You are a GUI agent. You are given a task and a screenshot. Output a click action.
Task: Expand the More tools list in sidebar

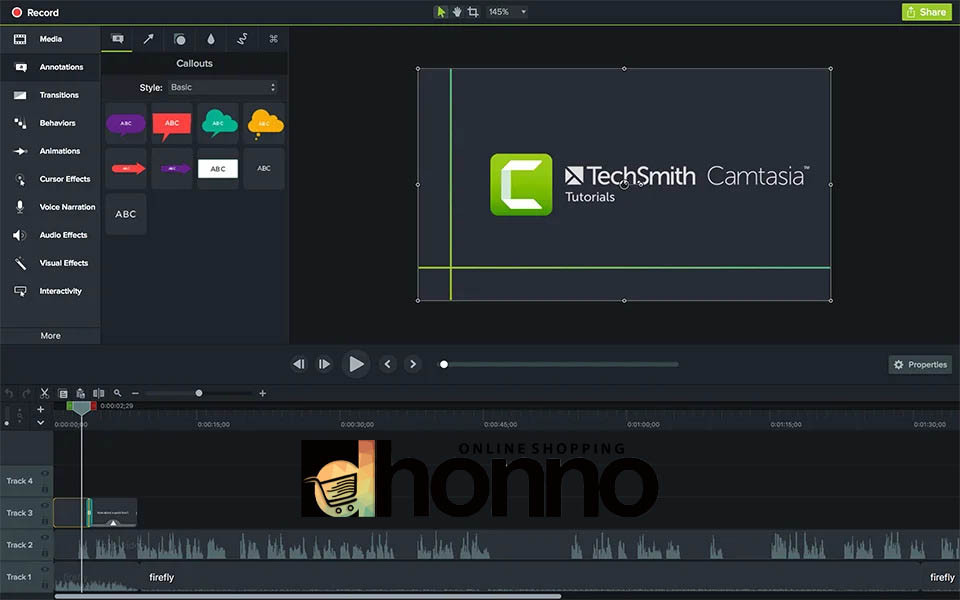coord(50,336)
